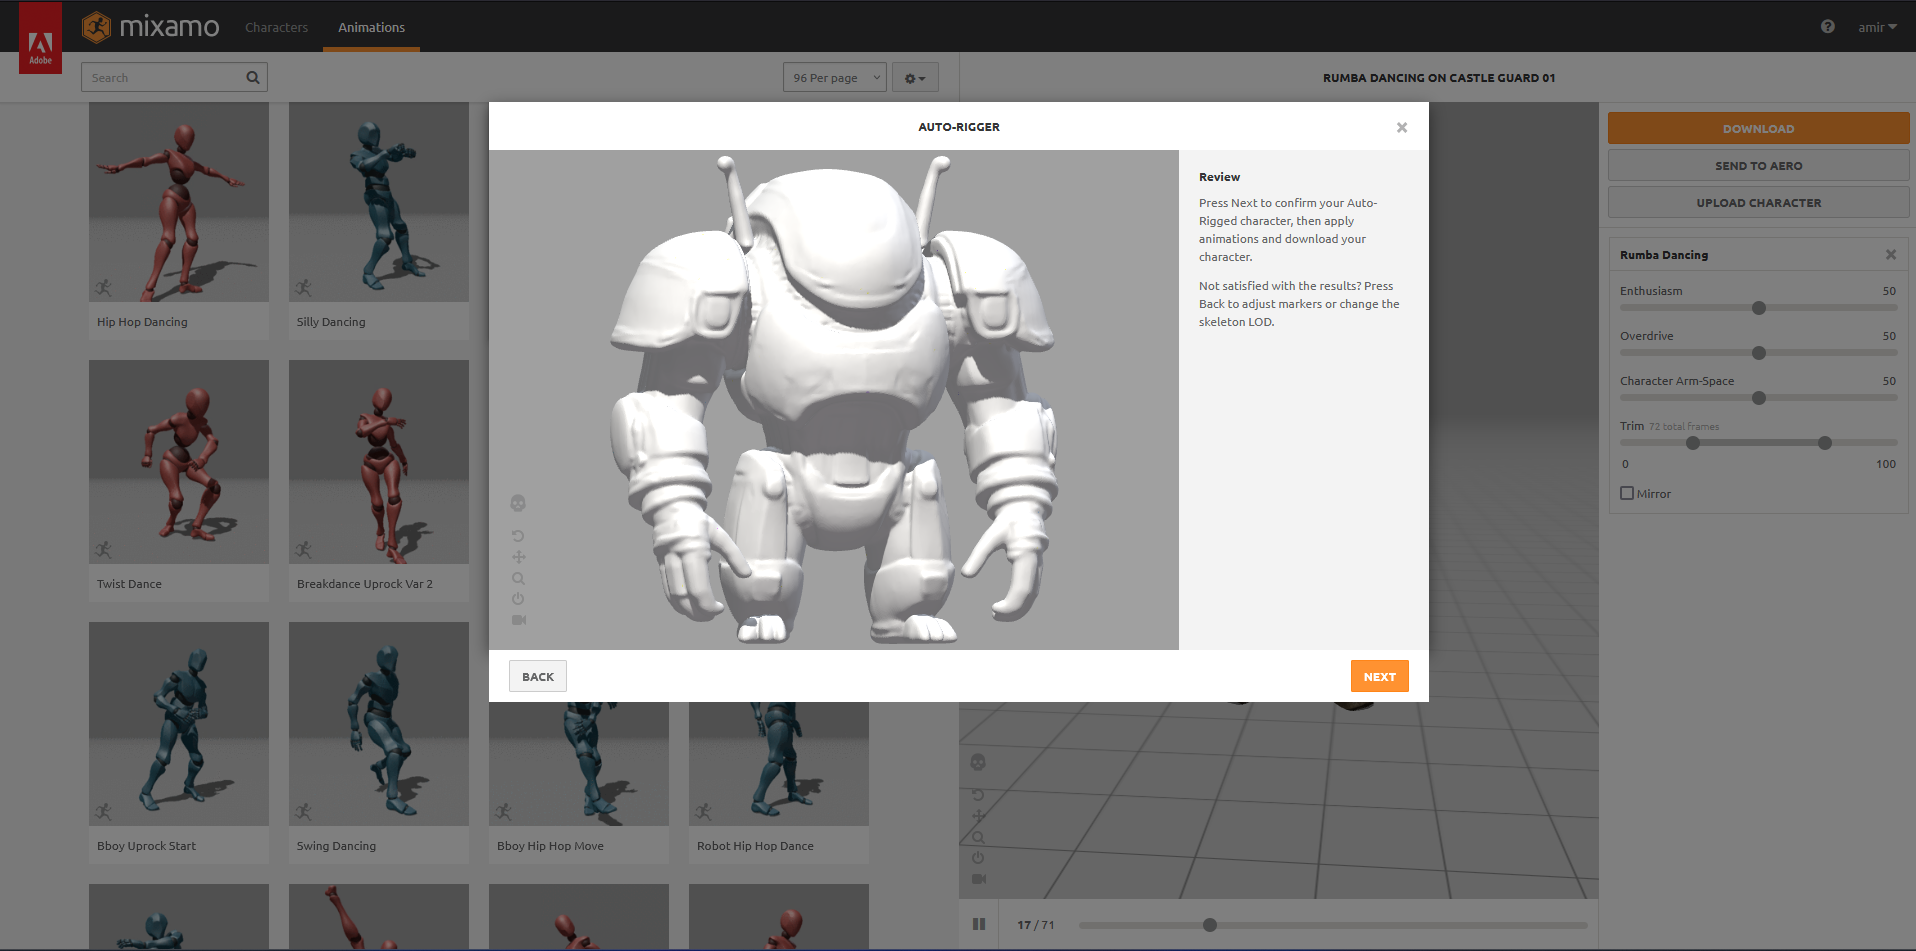Click the Adobe logo icon
Viewport: 1916px width, 951px height.
pyautogui.click(x=40, y=38)
